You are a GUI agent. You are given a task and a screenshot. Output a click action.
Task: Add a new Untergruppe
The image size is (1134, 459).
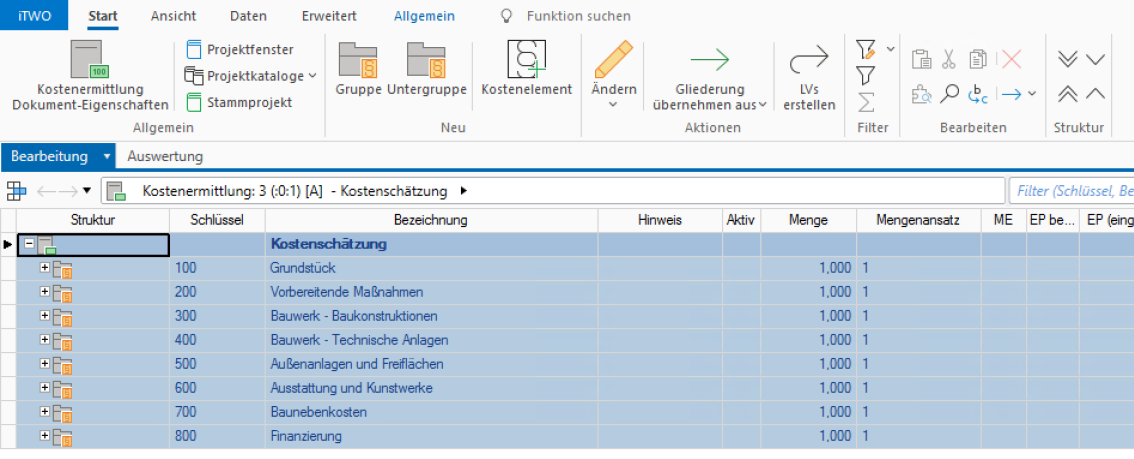coord(426,70)
